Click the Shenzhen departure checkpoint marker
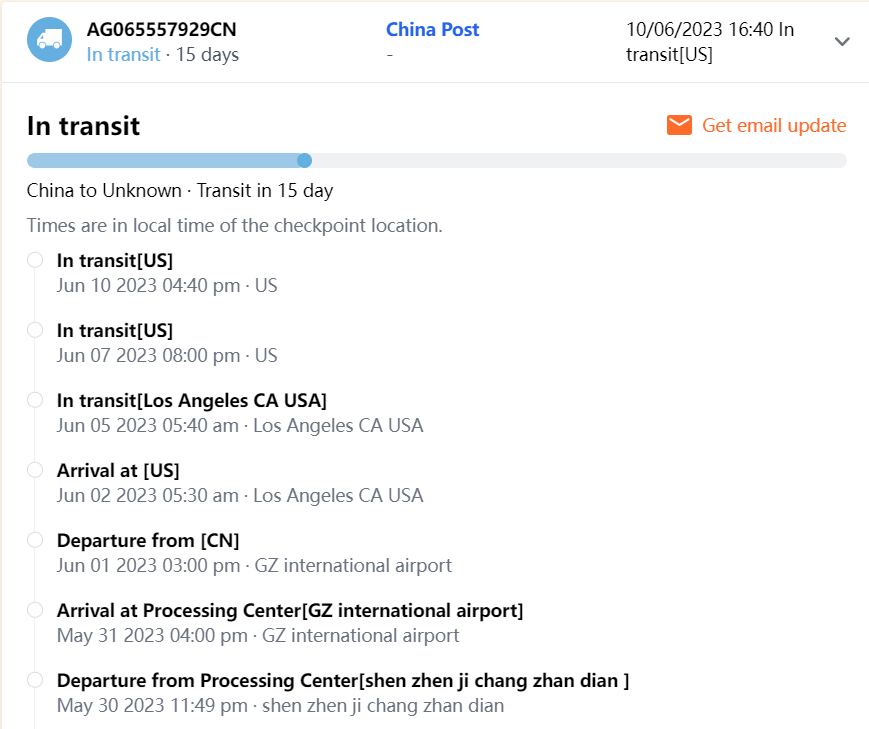 click(35, 680)
